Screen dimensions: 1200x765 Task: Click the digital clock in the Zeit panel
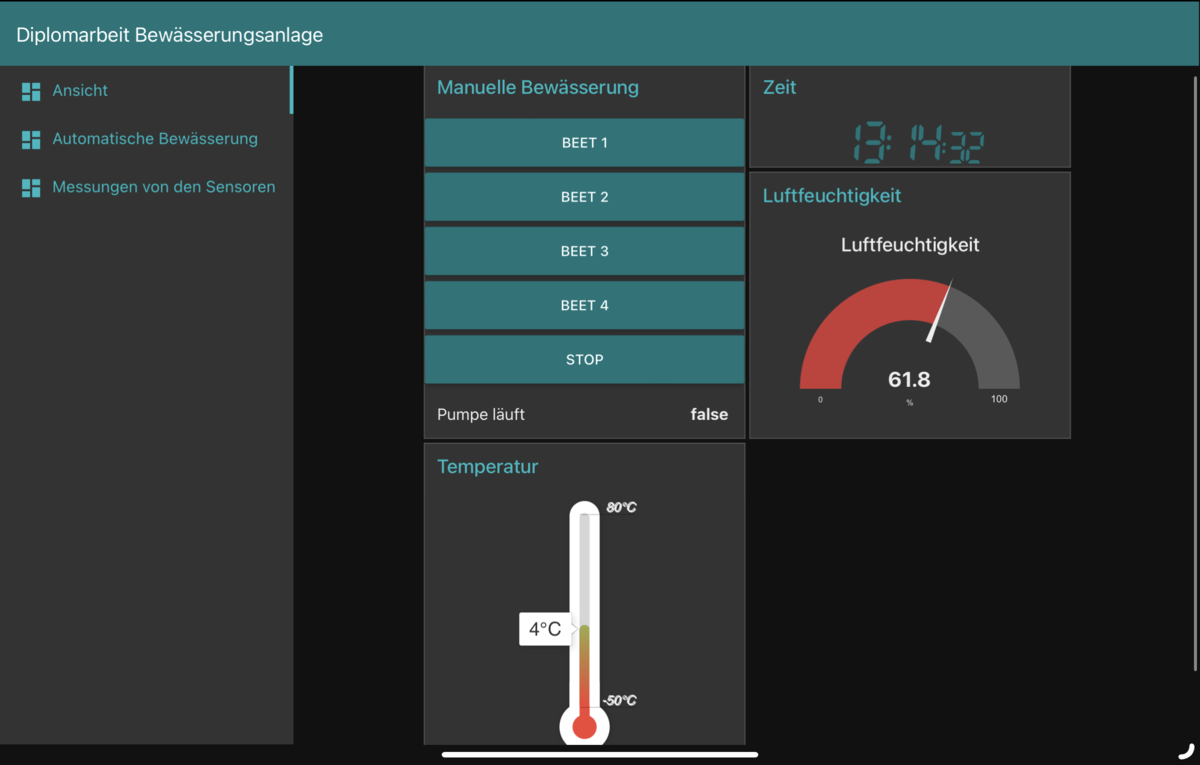click(917, 144)
